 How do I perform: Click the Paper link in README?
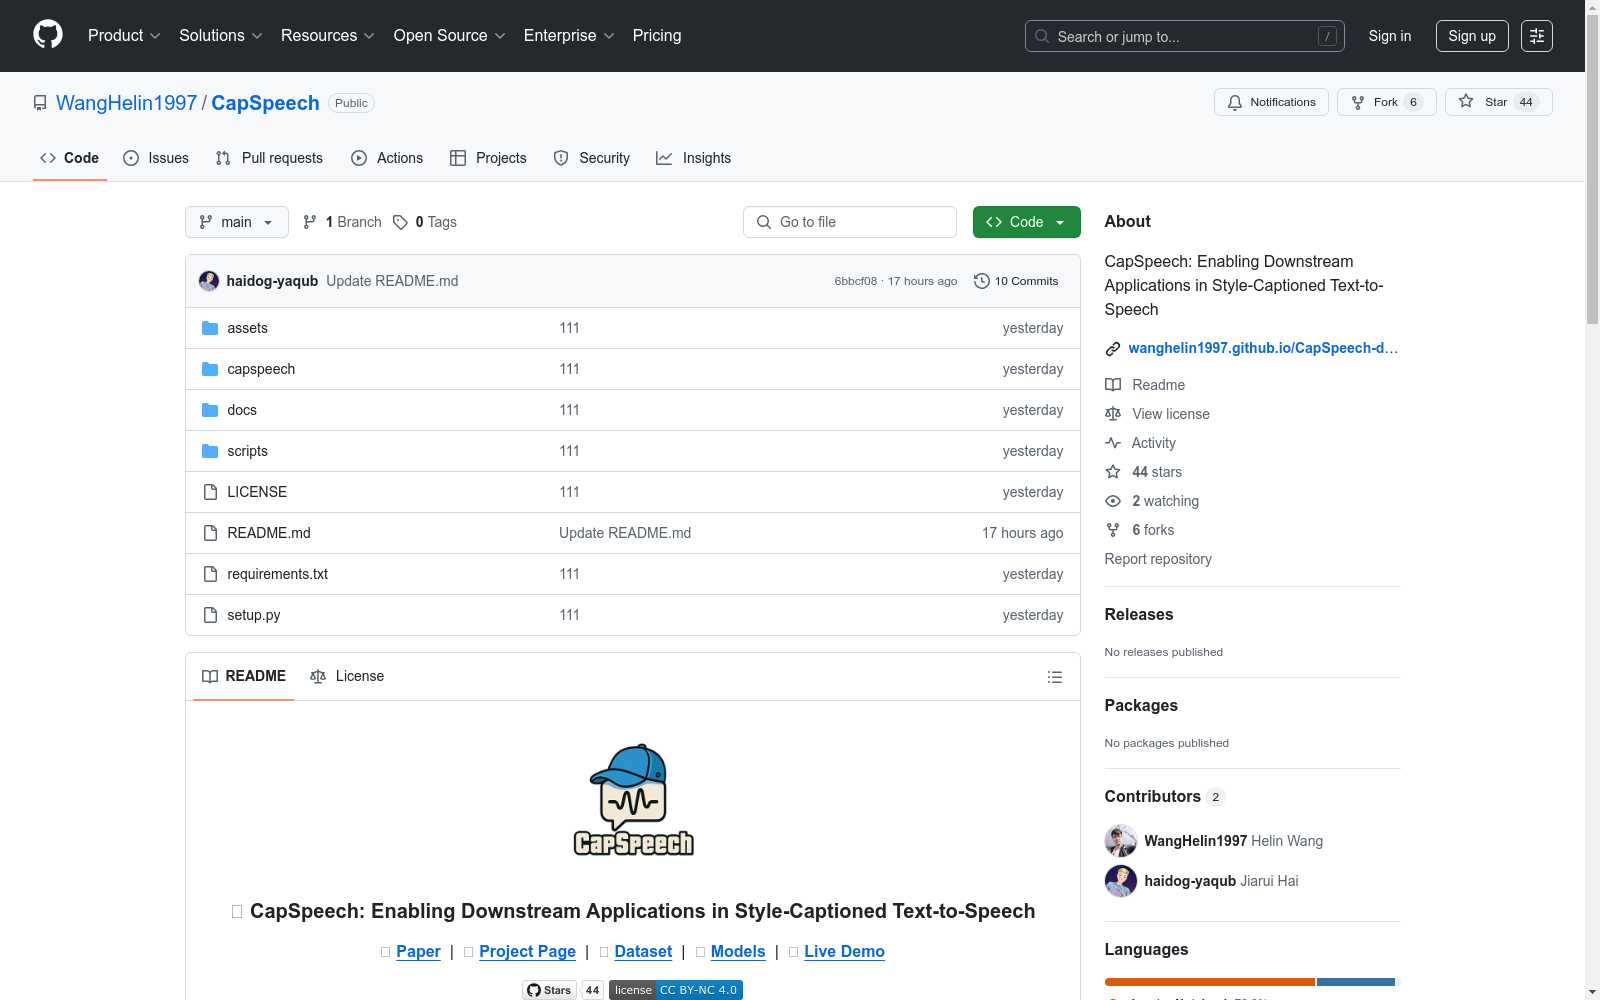[418, 952]
